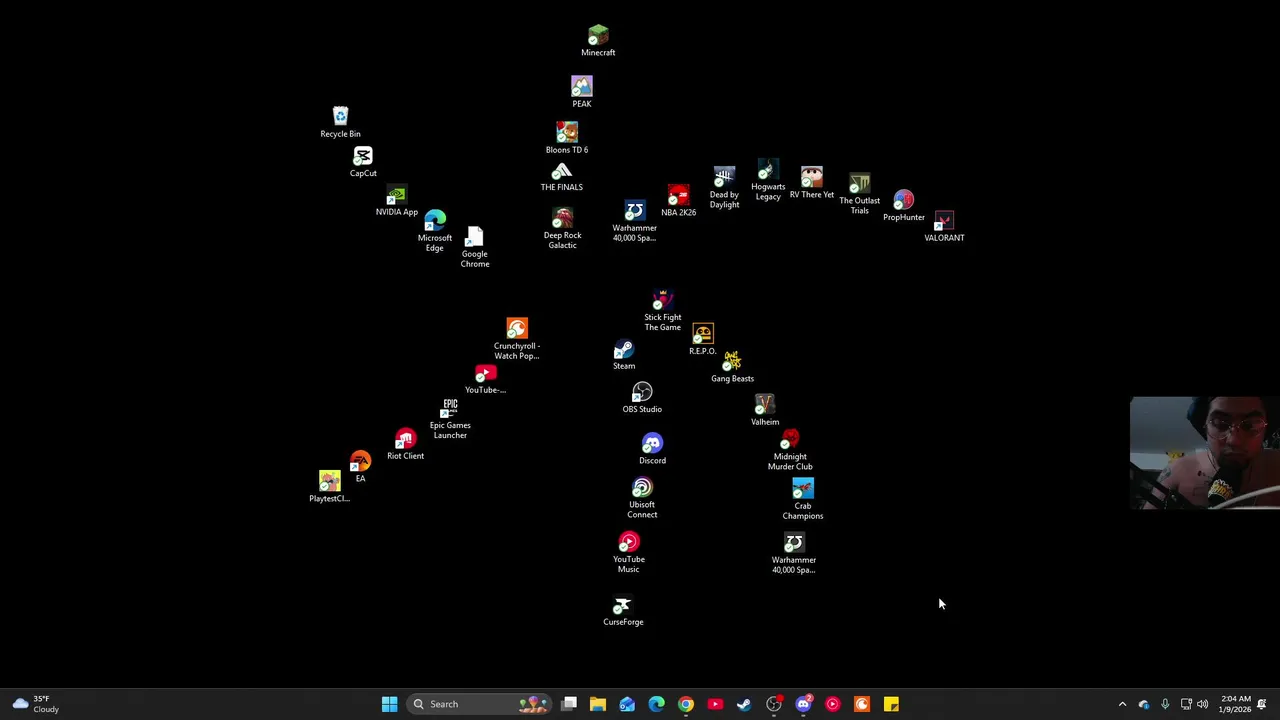Open the volume speaker tray control
1280x720 pixels.
1202,704
